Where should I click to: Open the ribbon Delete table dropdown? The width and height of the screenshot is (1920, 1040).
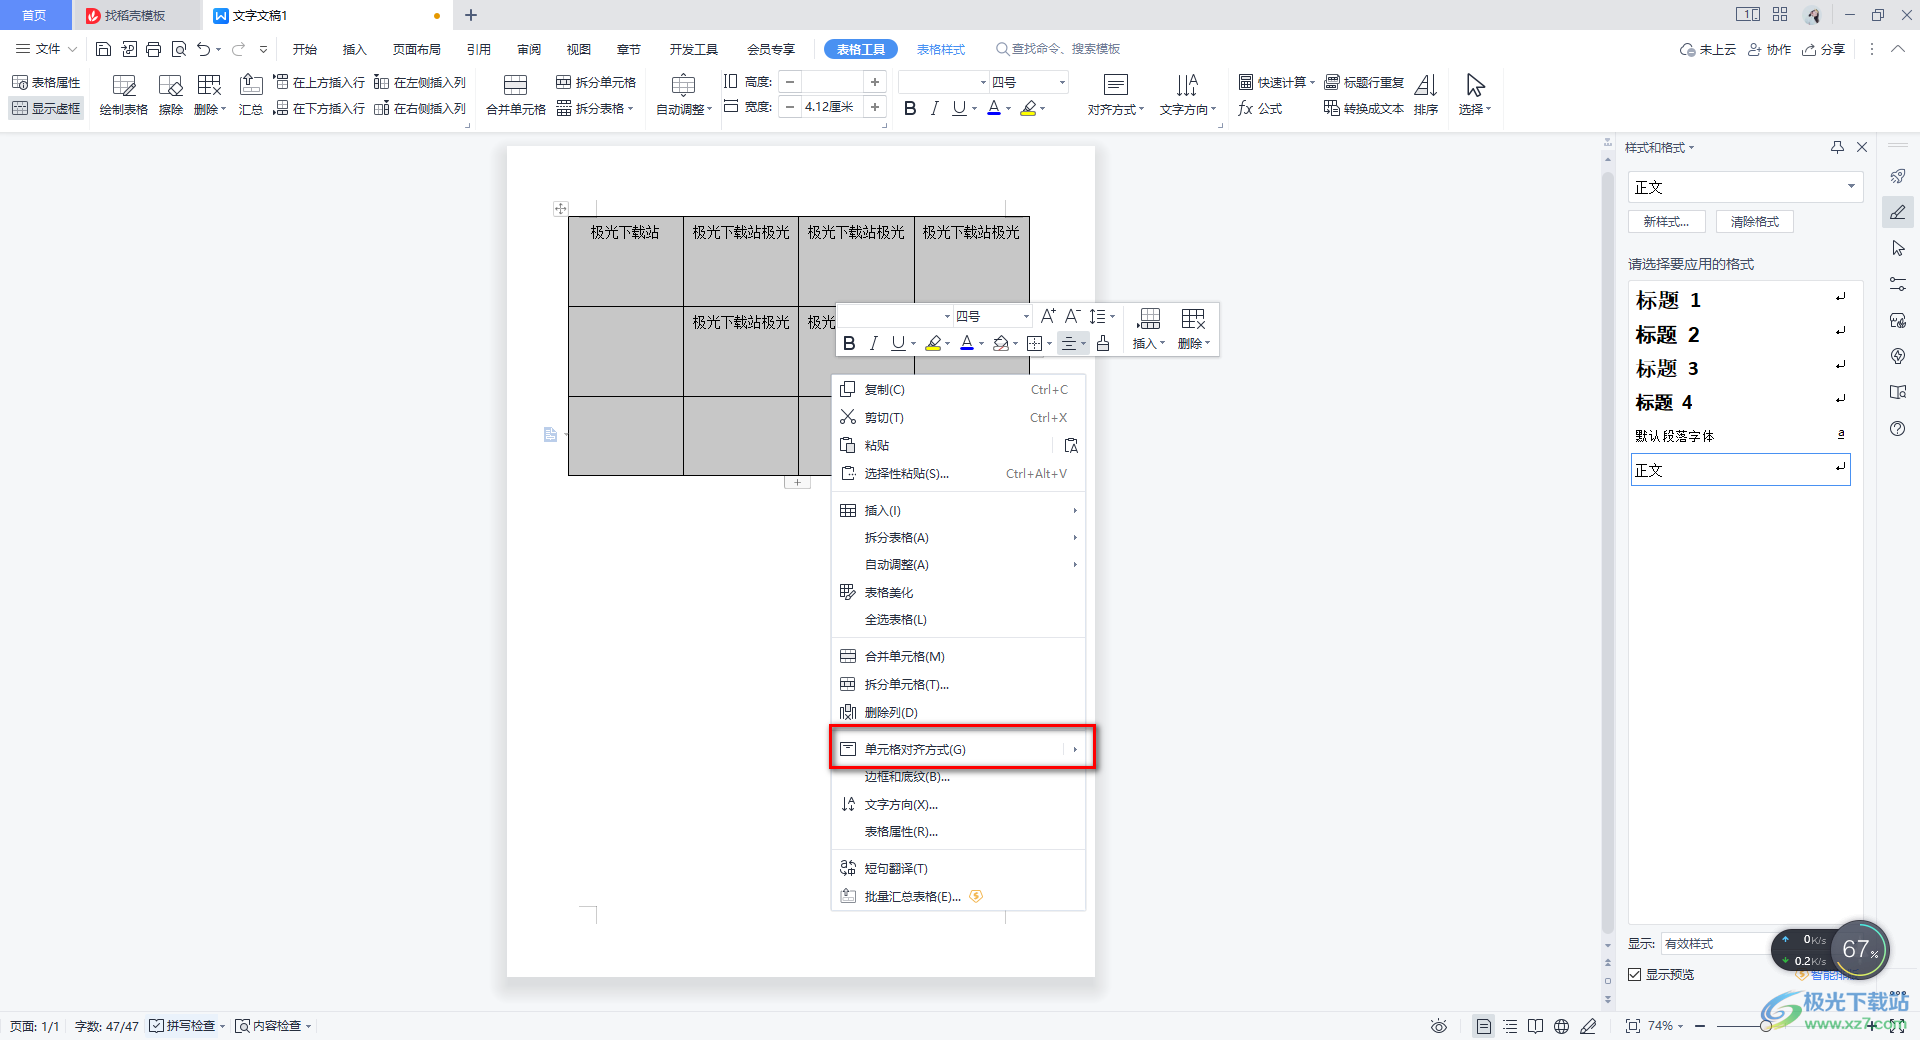point(210,96)
